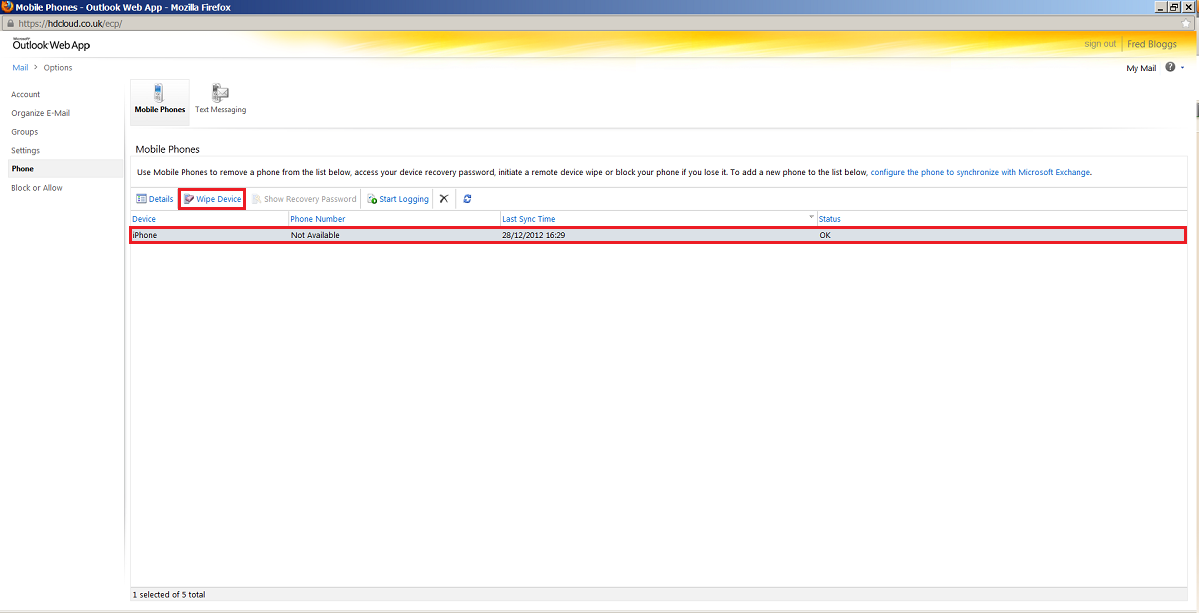Click the greyed Show Recovery Password button
This screenshot has width=1199, height=613.
(304, 199)
